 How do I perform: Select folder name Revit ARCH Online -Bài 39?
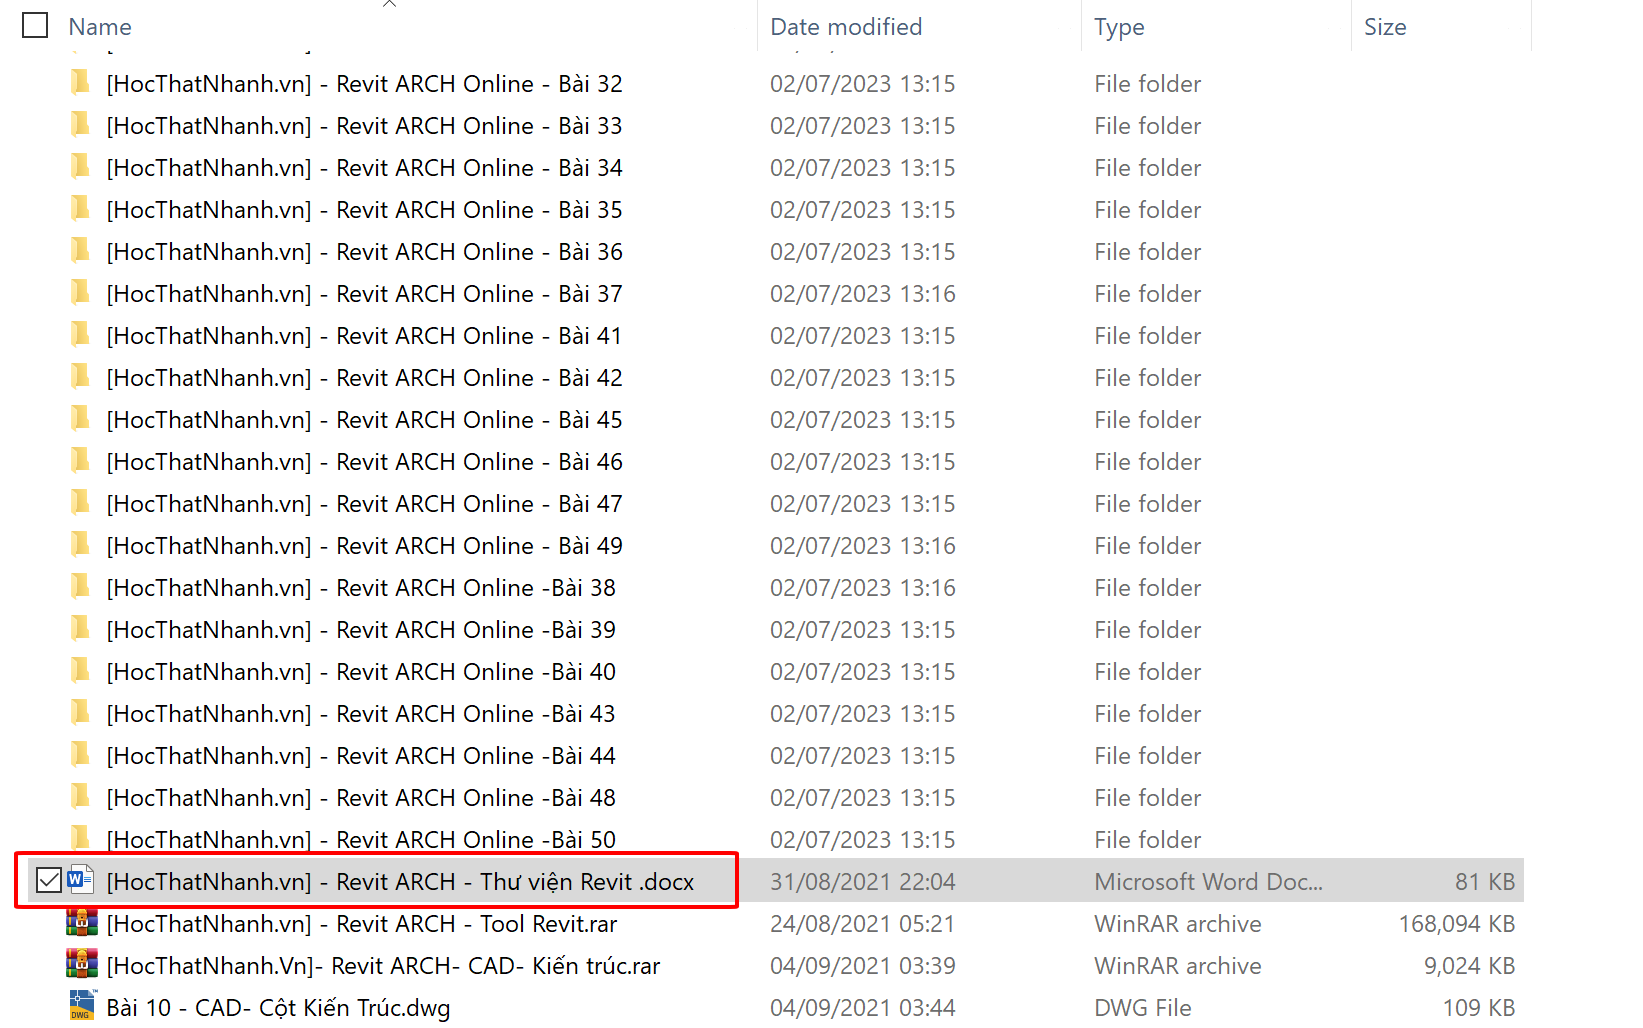tap(361, 630)
